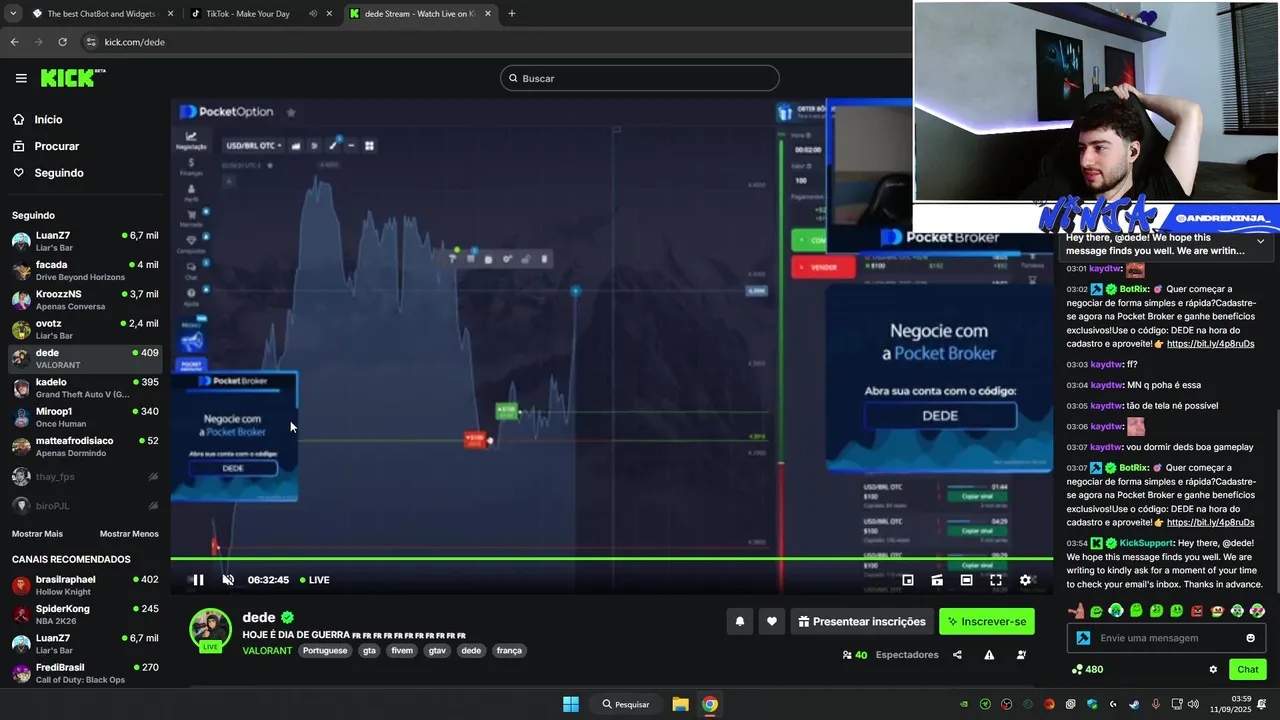The height and width of the screenshot is (720, 1280).
Task: Select the Portuguese tag
Action: [x=325, y=650]
